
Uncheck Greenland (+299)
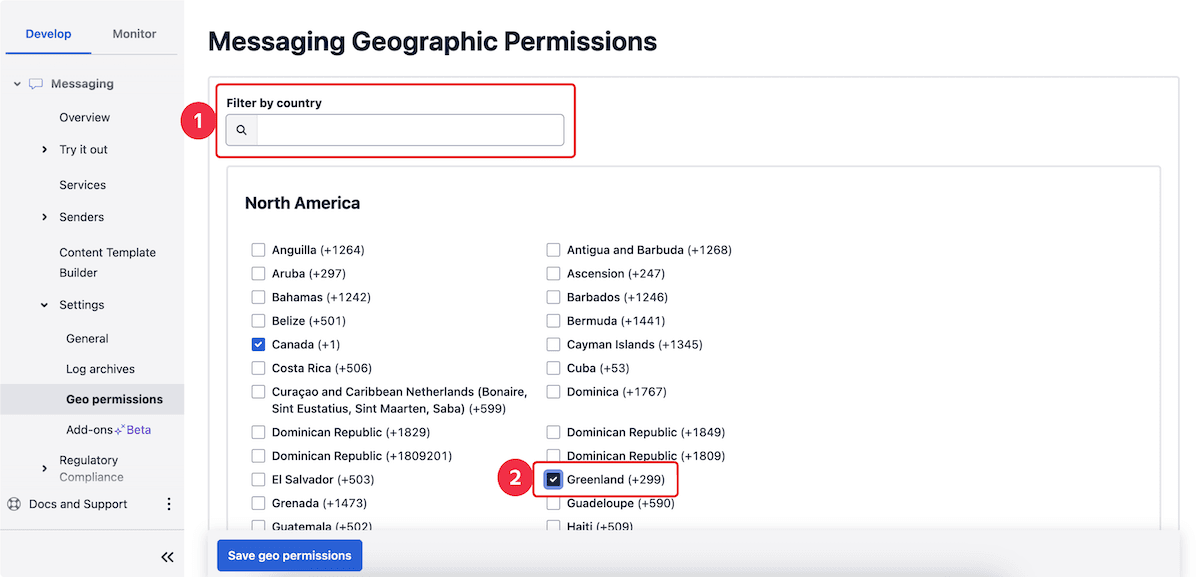553,478
